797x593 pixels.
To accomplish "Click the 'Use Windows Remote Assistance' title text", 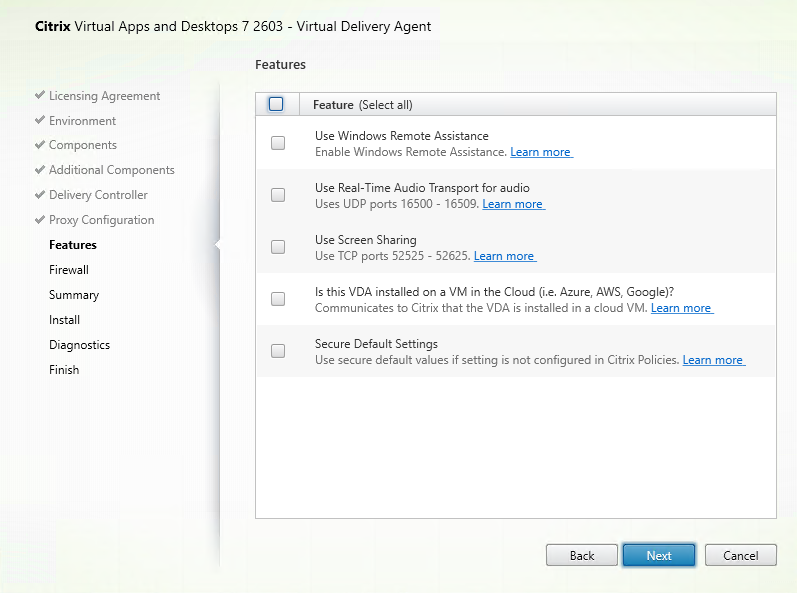I will 402,136.
